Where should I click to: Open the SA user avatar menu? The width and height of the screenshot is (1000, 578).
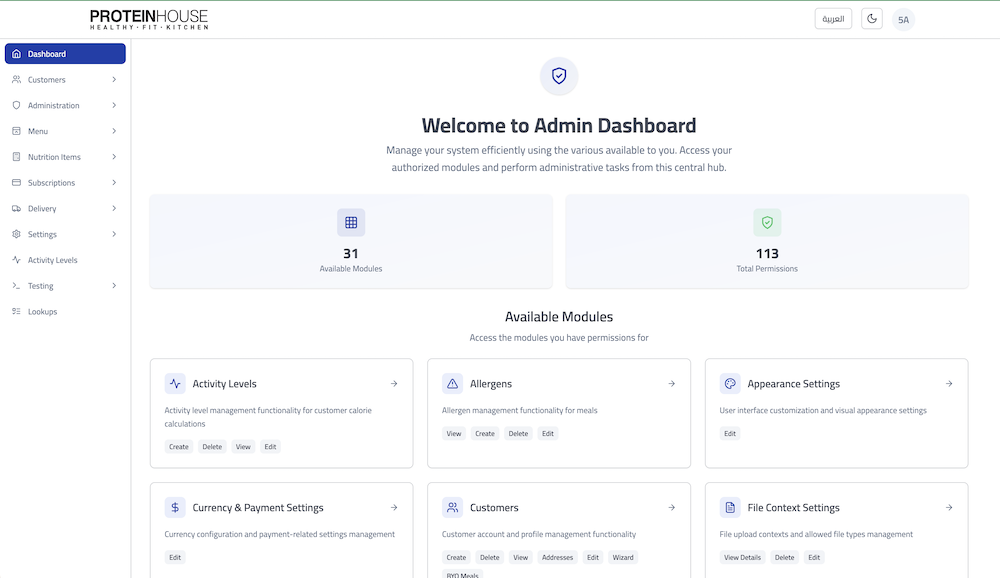point(903,20)
